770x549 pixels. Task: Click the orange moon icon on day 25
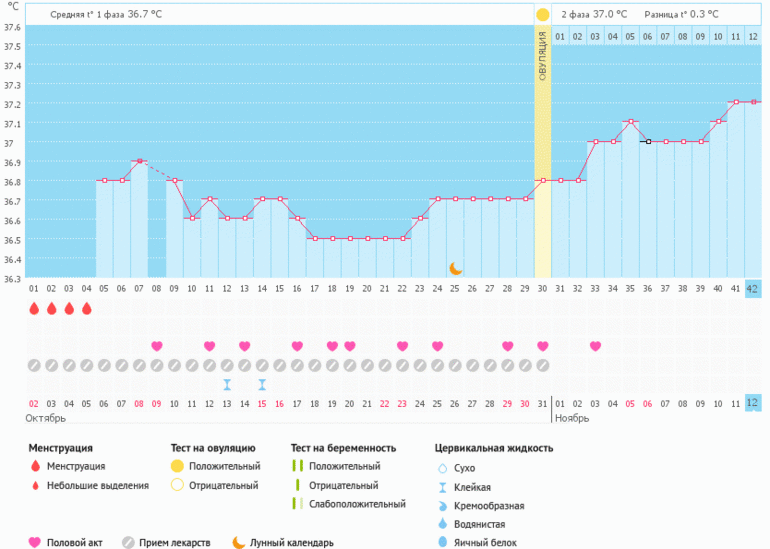455,268
